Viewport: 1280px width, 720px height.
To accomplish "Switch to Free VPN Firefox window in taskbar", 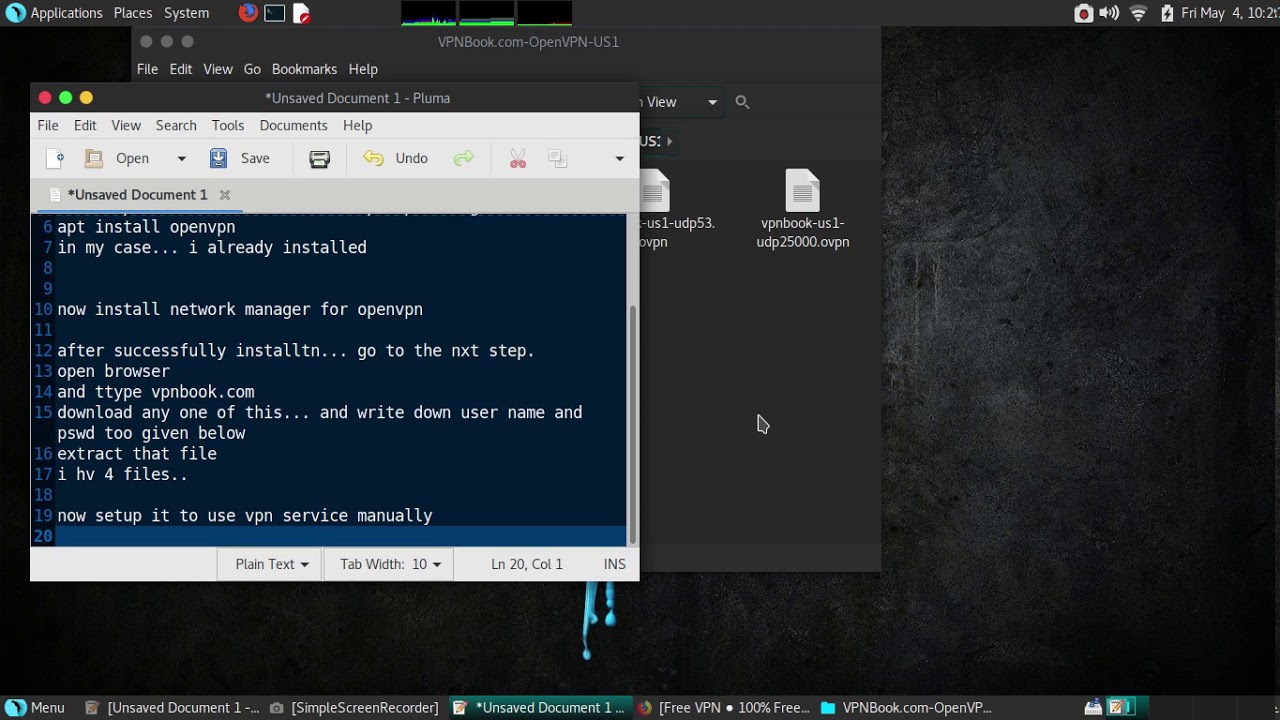I will click(x=724, y=708).
